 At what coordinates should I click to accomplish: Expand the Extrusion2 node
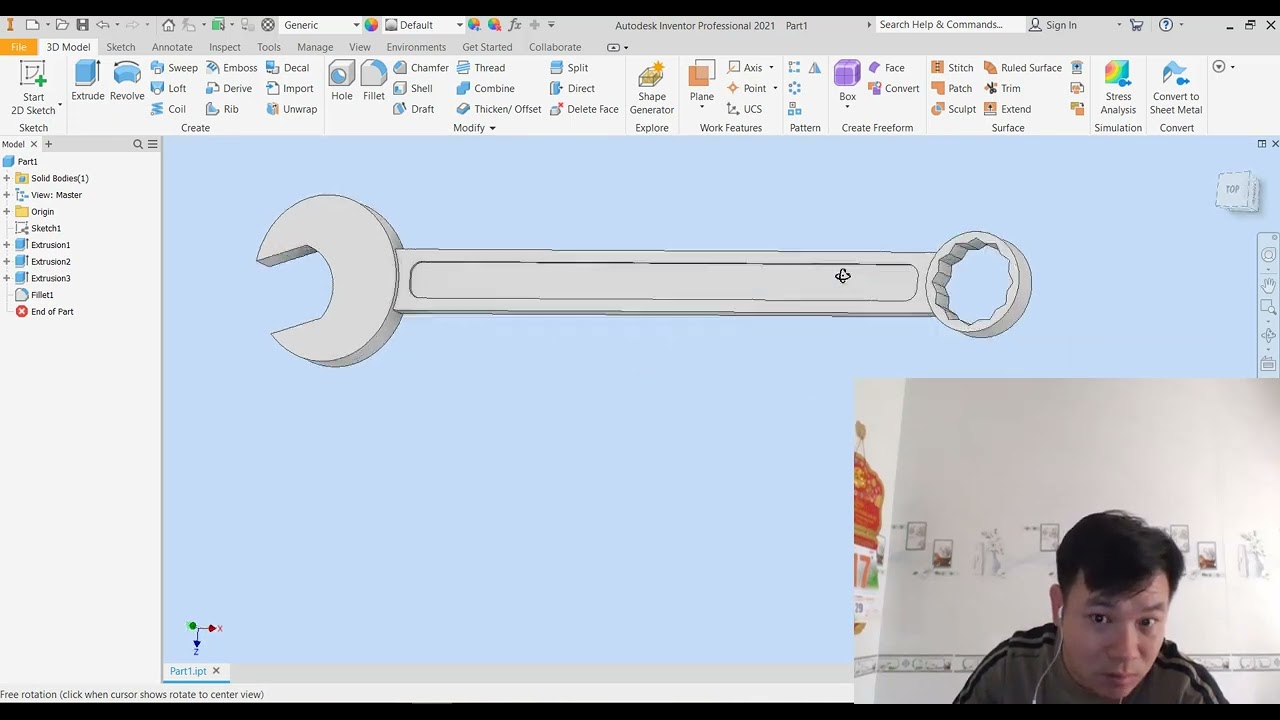(x=7, y=261)
